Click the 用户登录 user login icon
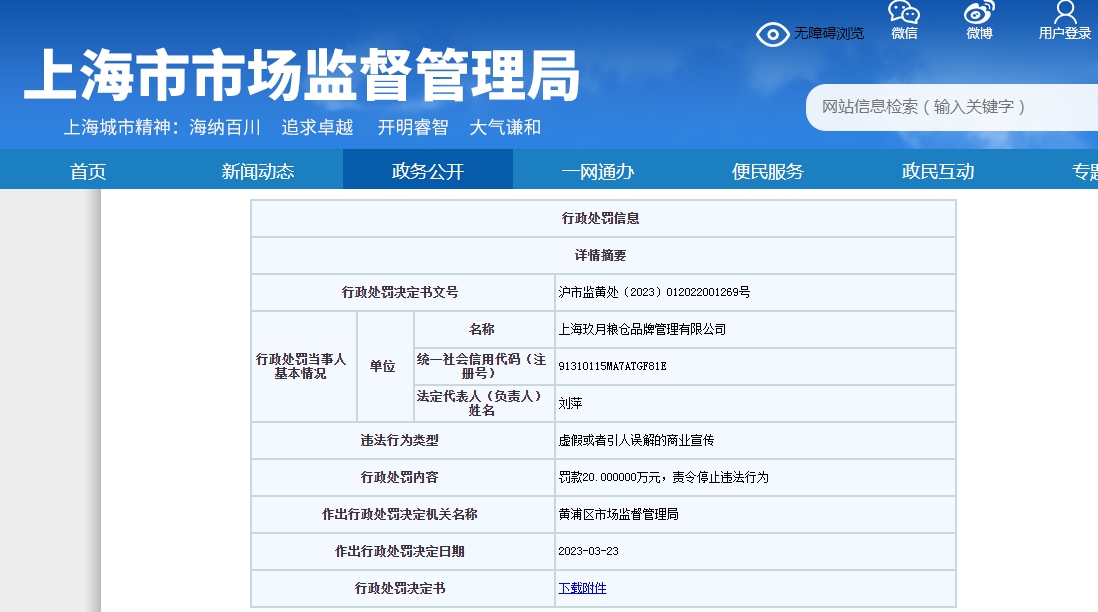Image resolution: width=1098 pixels, height=612 pixels. (x=1064, y=20)
